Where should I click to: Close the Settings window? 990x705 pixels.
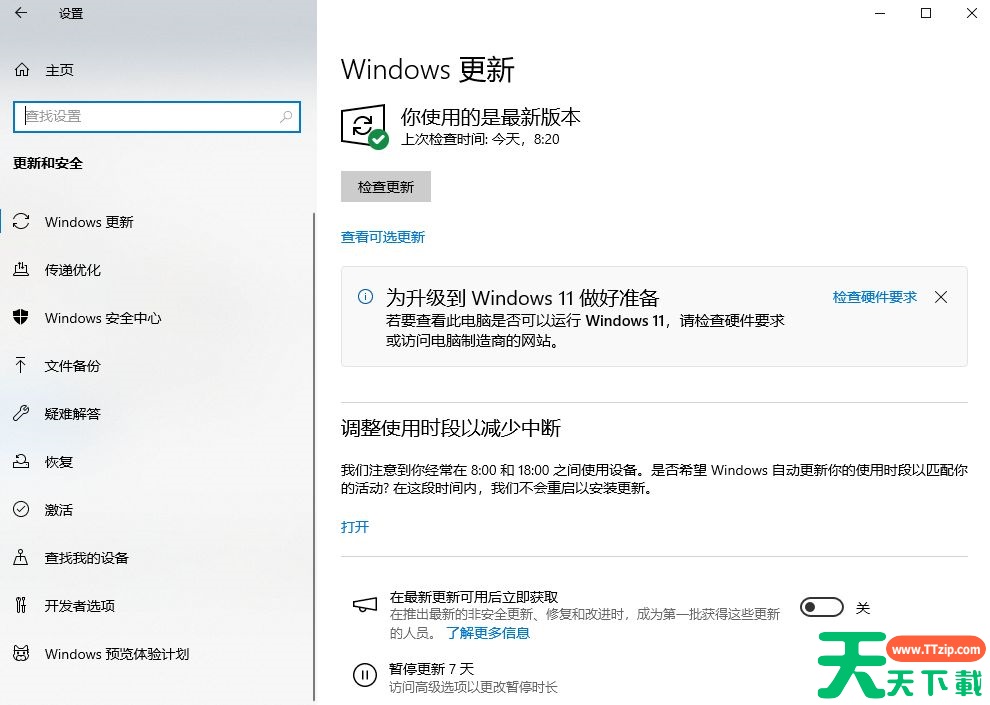[x=972, y=13]
